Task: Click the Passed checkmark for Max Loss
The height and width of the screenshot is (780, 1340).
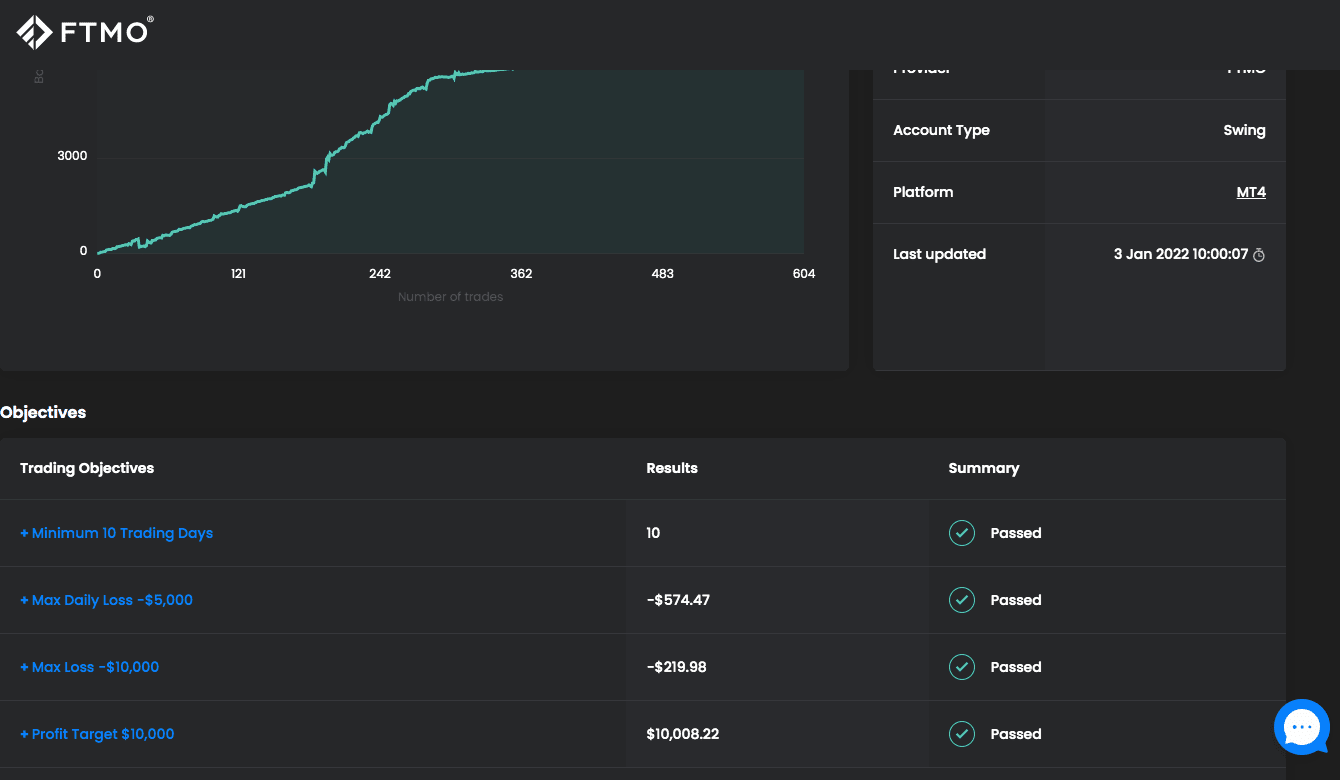Action: [x=962, y=667]
